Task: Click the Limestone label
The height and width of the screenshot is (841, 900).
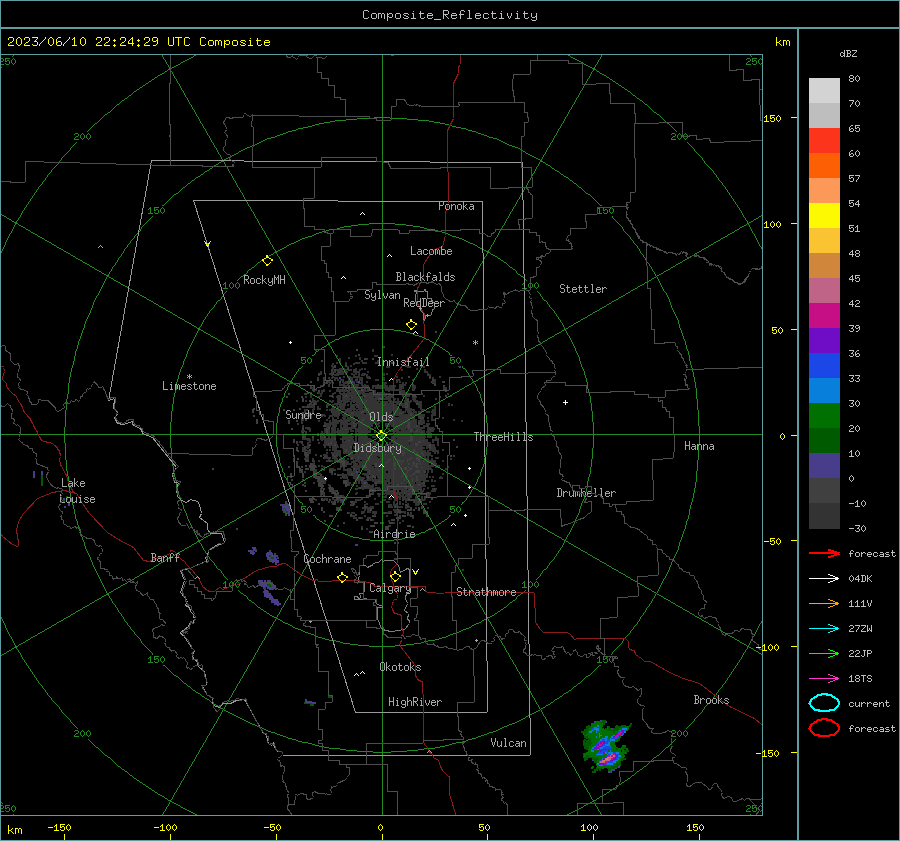Action: pos(189,386)
